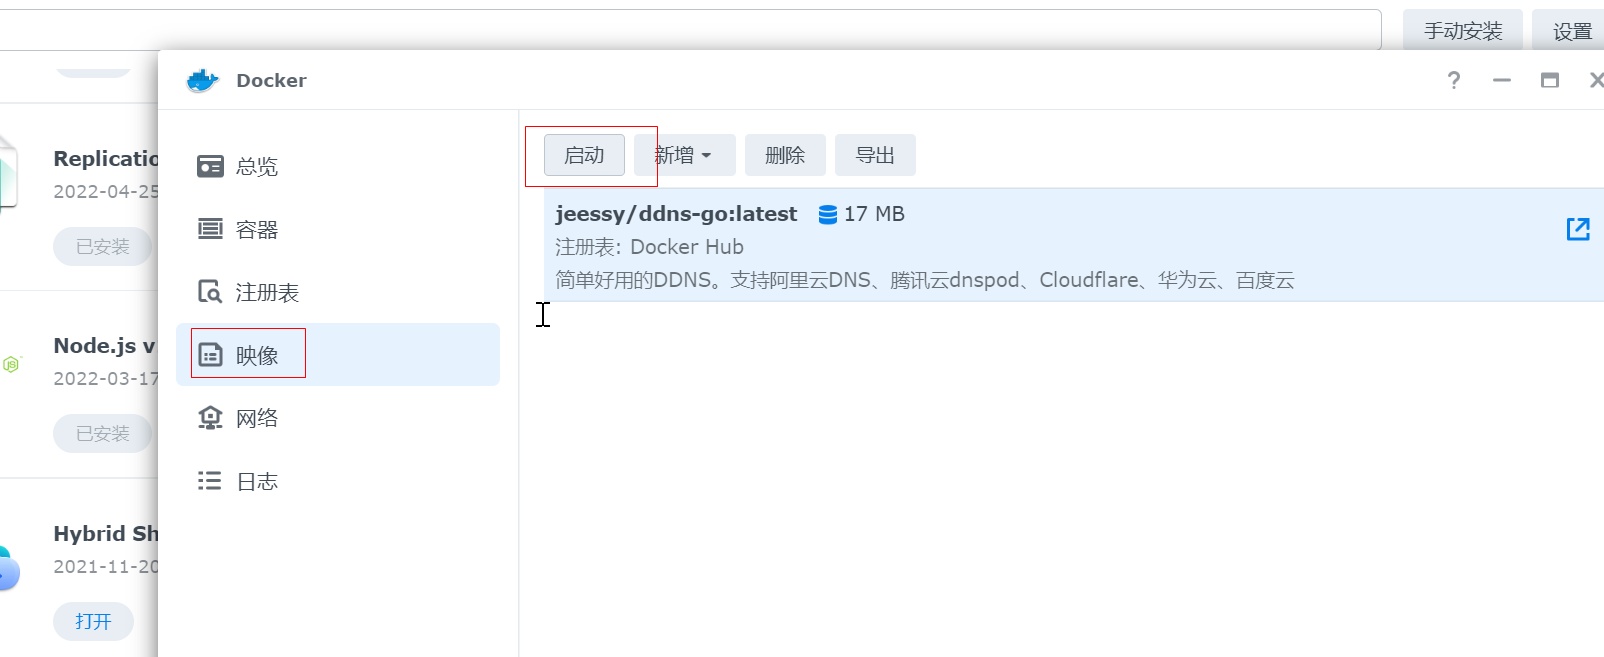1604x657 pixels.
Task: Click the 17 MB image size text
Action: click(874, 214)
